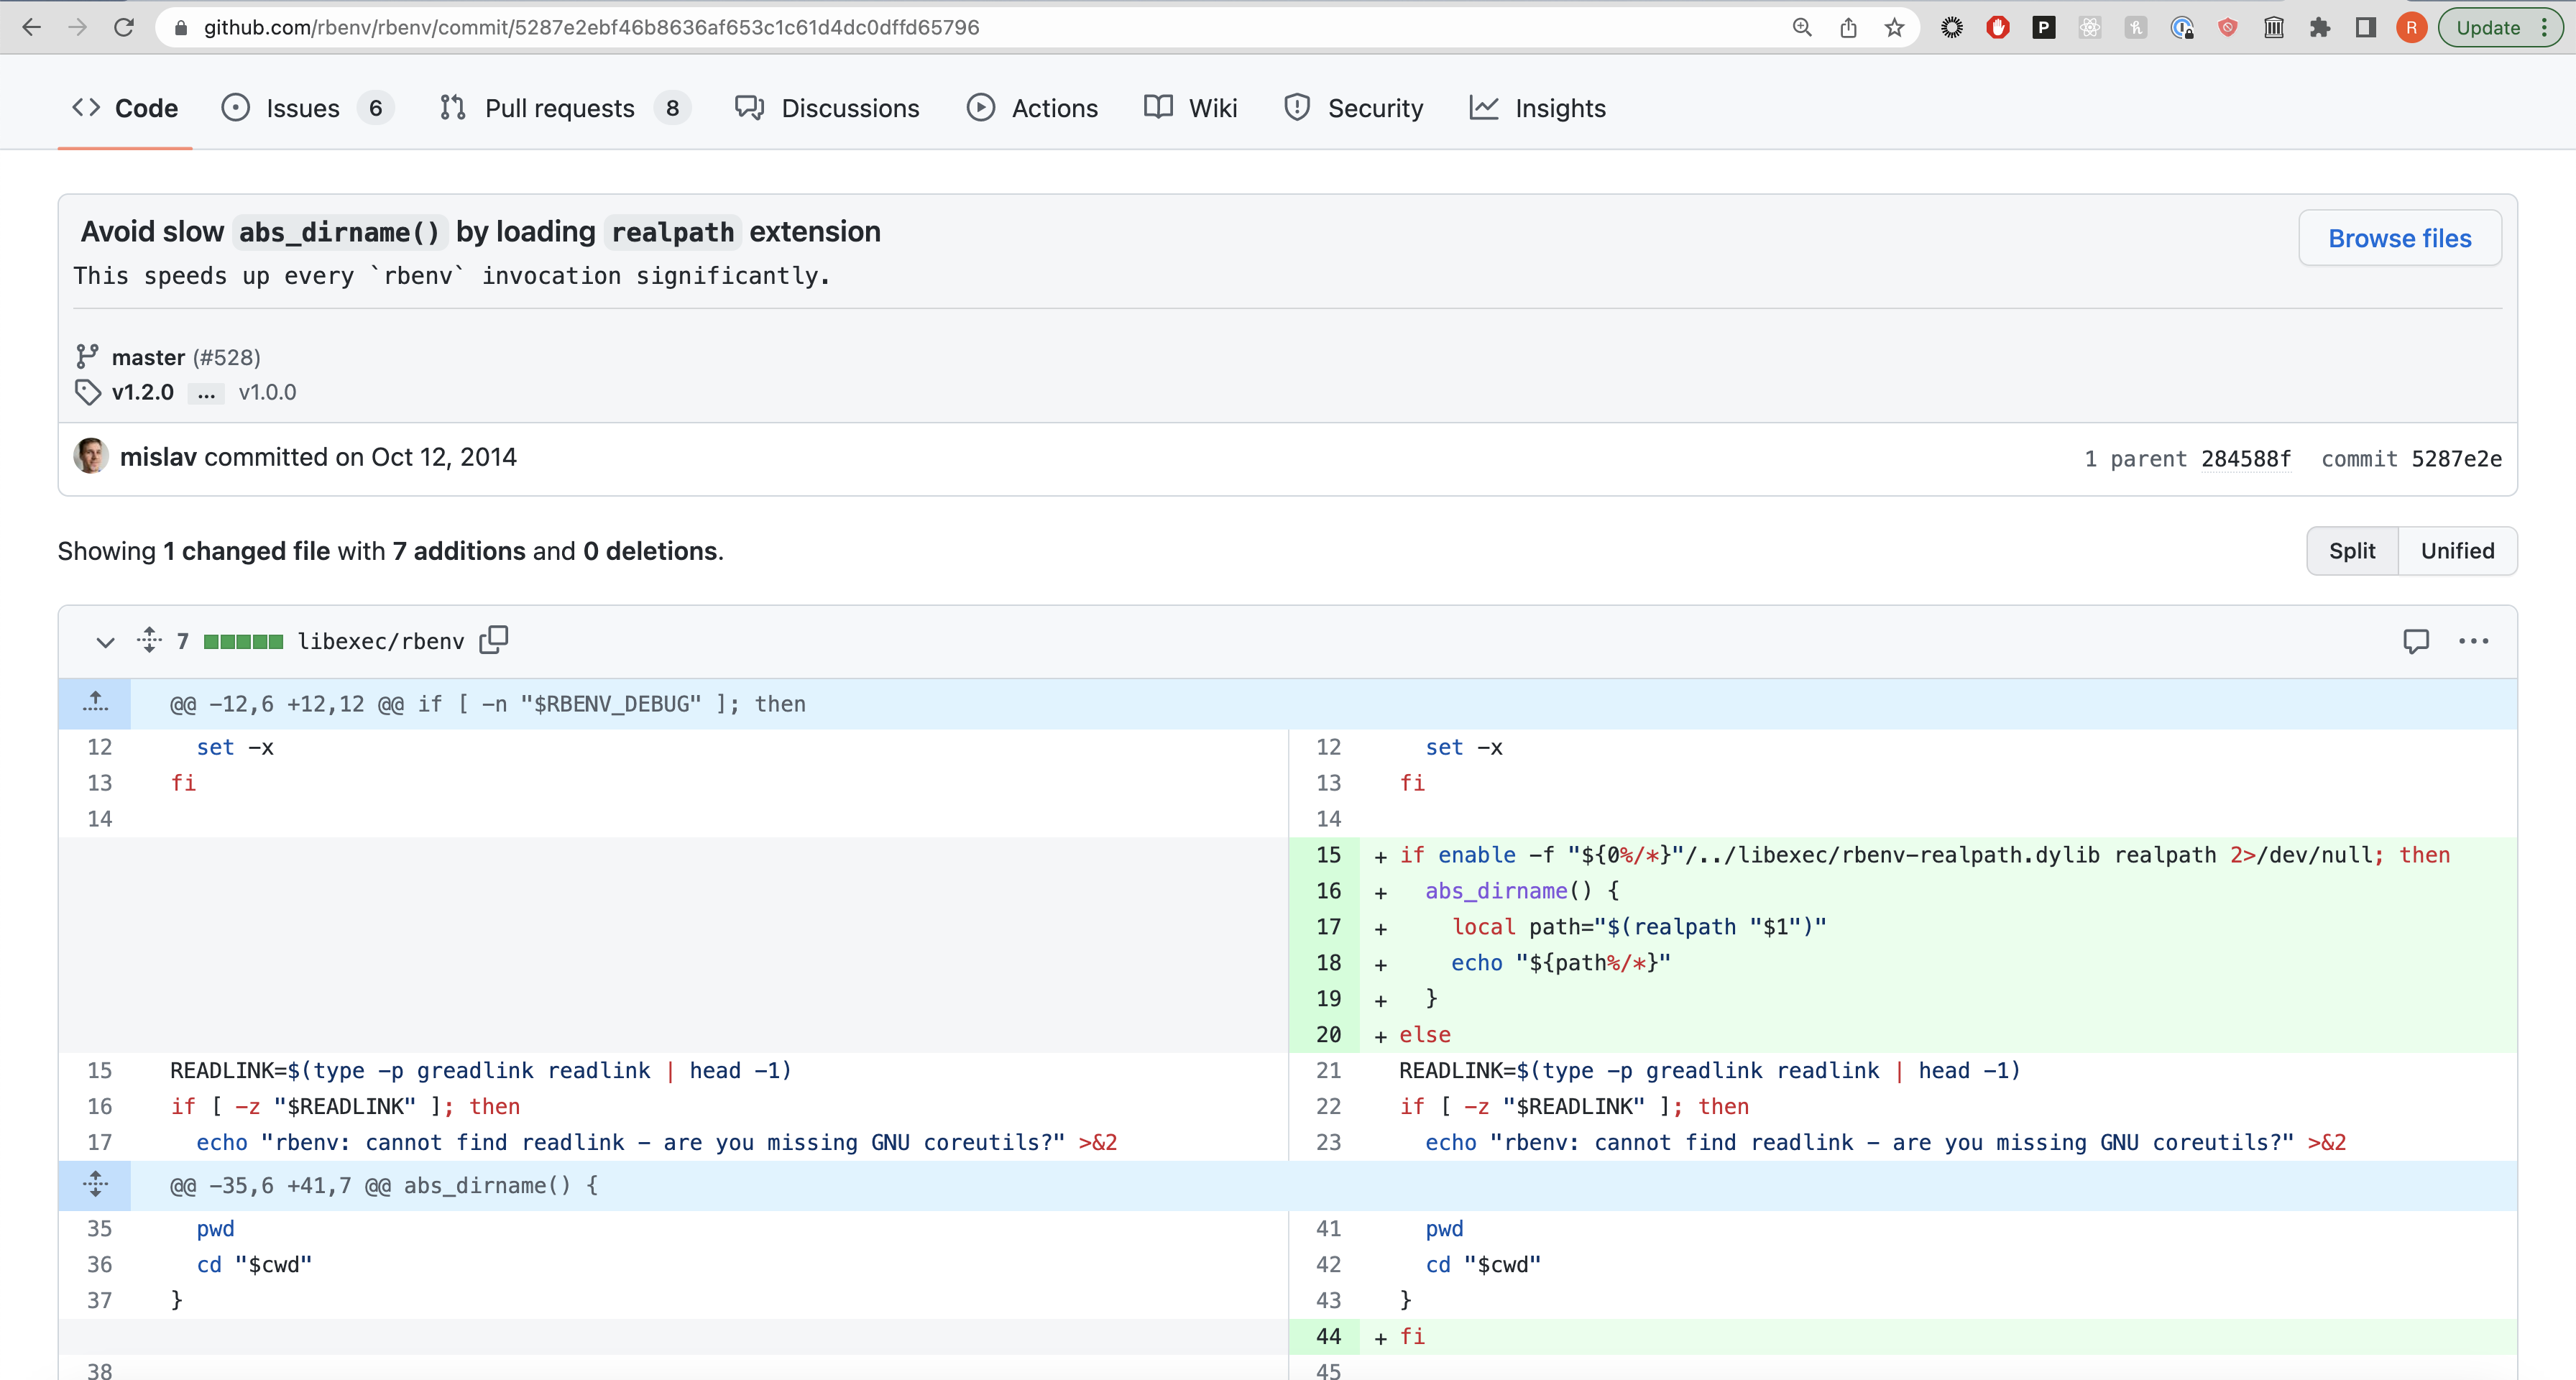Click the black P extension icon
2576x1380 pixels.
2044,27
